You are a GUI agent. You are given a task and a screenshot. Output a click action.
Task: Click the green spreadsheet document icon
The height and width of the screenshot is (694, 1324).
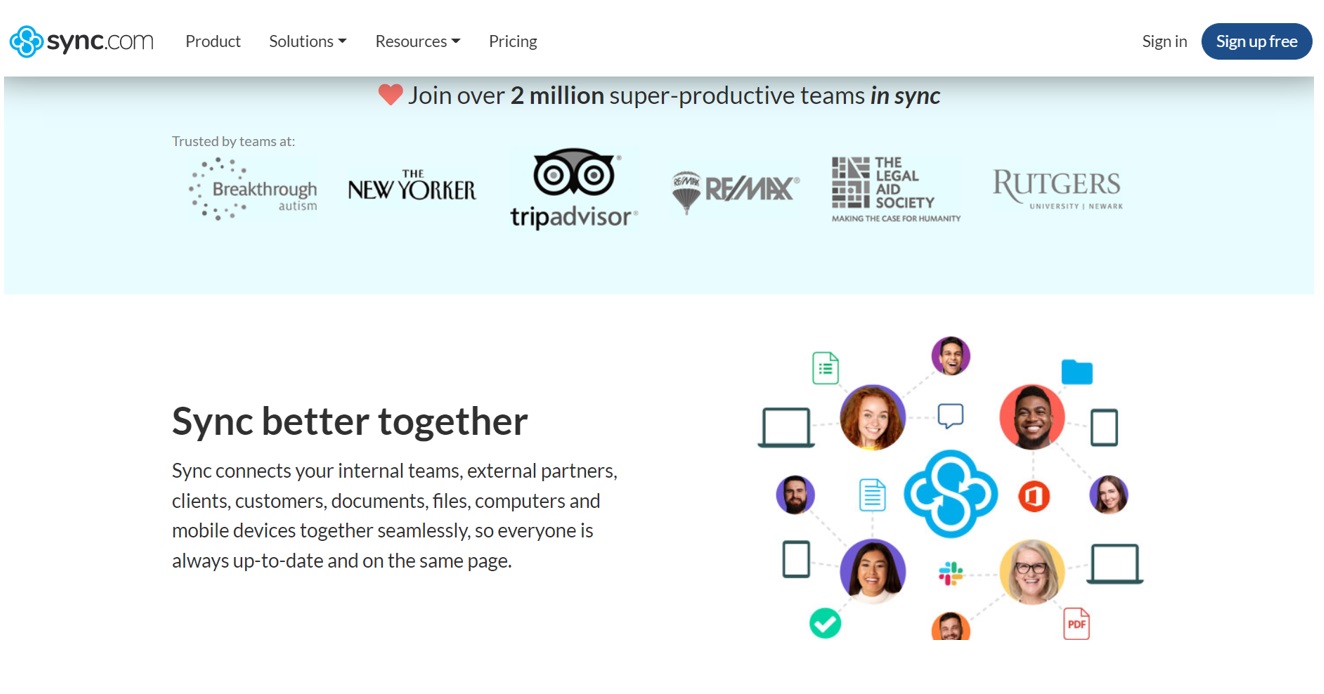tap(825, 368)
